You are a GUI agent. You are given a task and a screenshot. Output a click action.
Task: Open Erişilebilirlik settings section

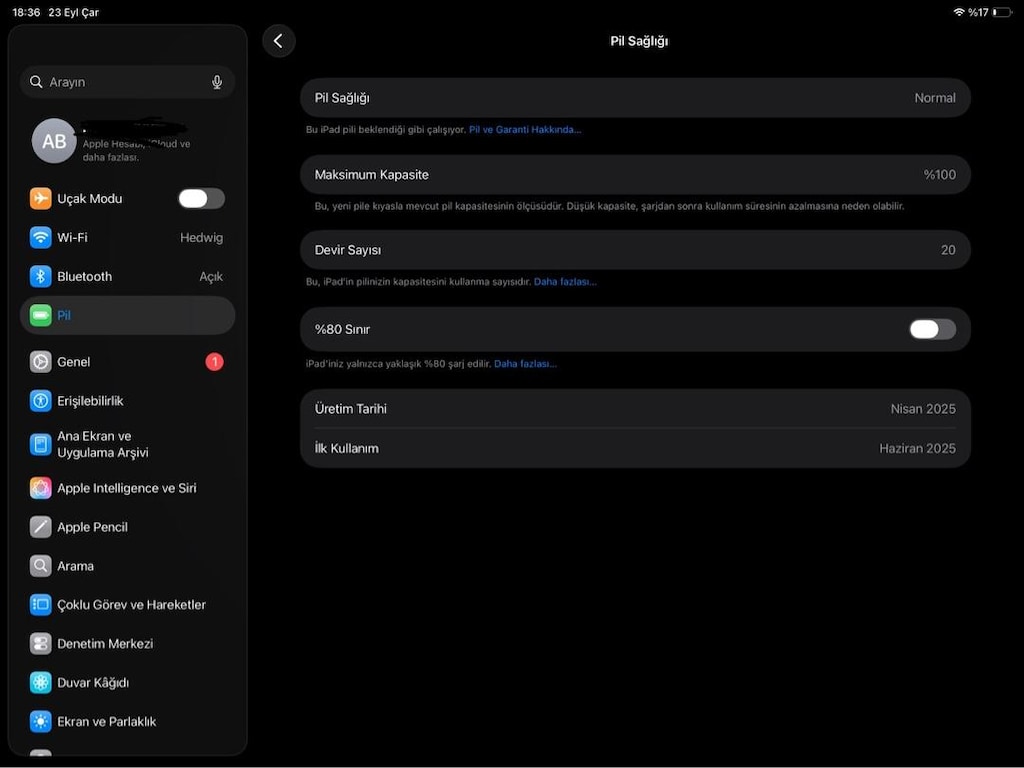coord(128,401)
